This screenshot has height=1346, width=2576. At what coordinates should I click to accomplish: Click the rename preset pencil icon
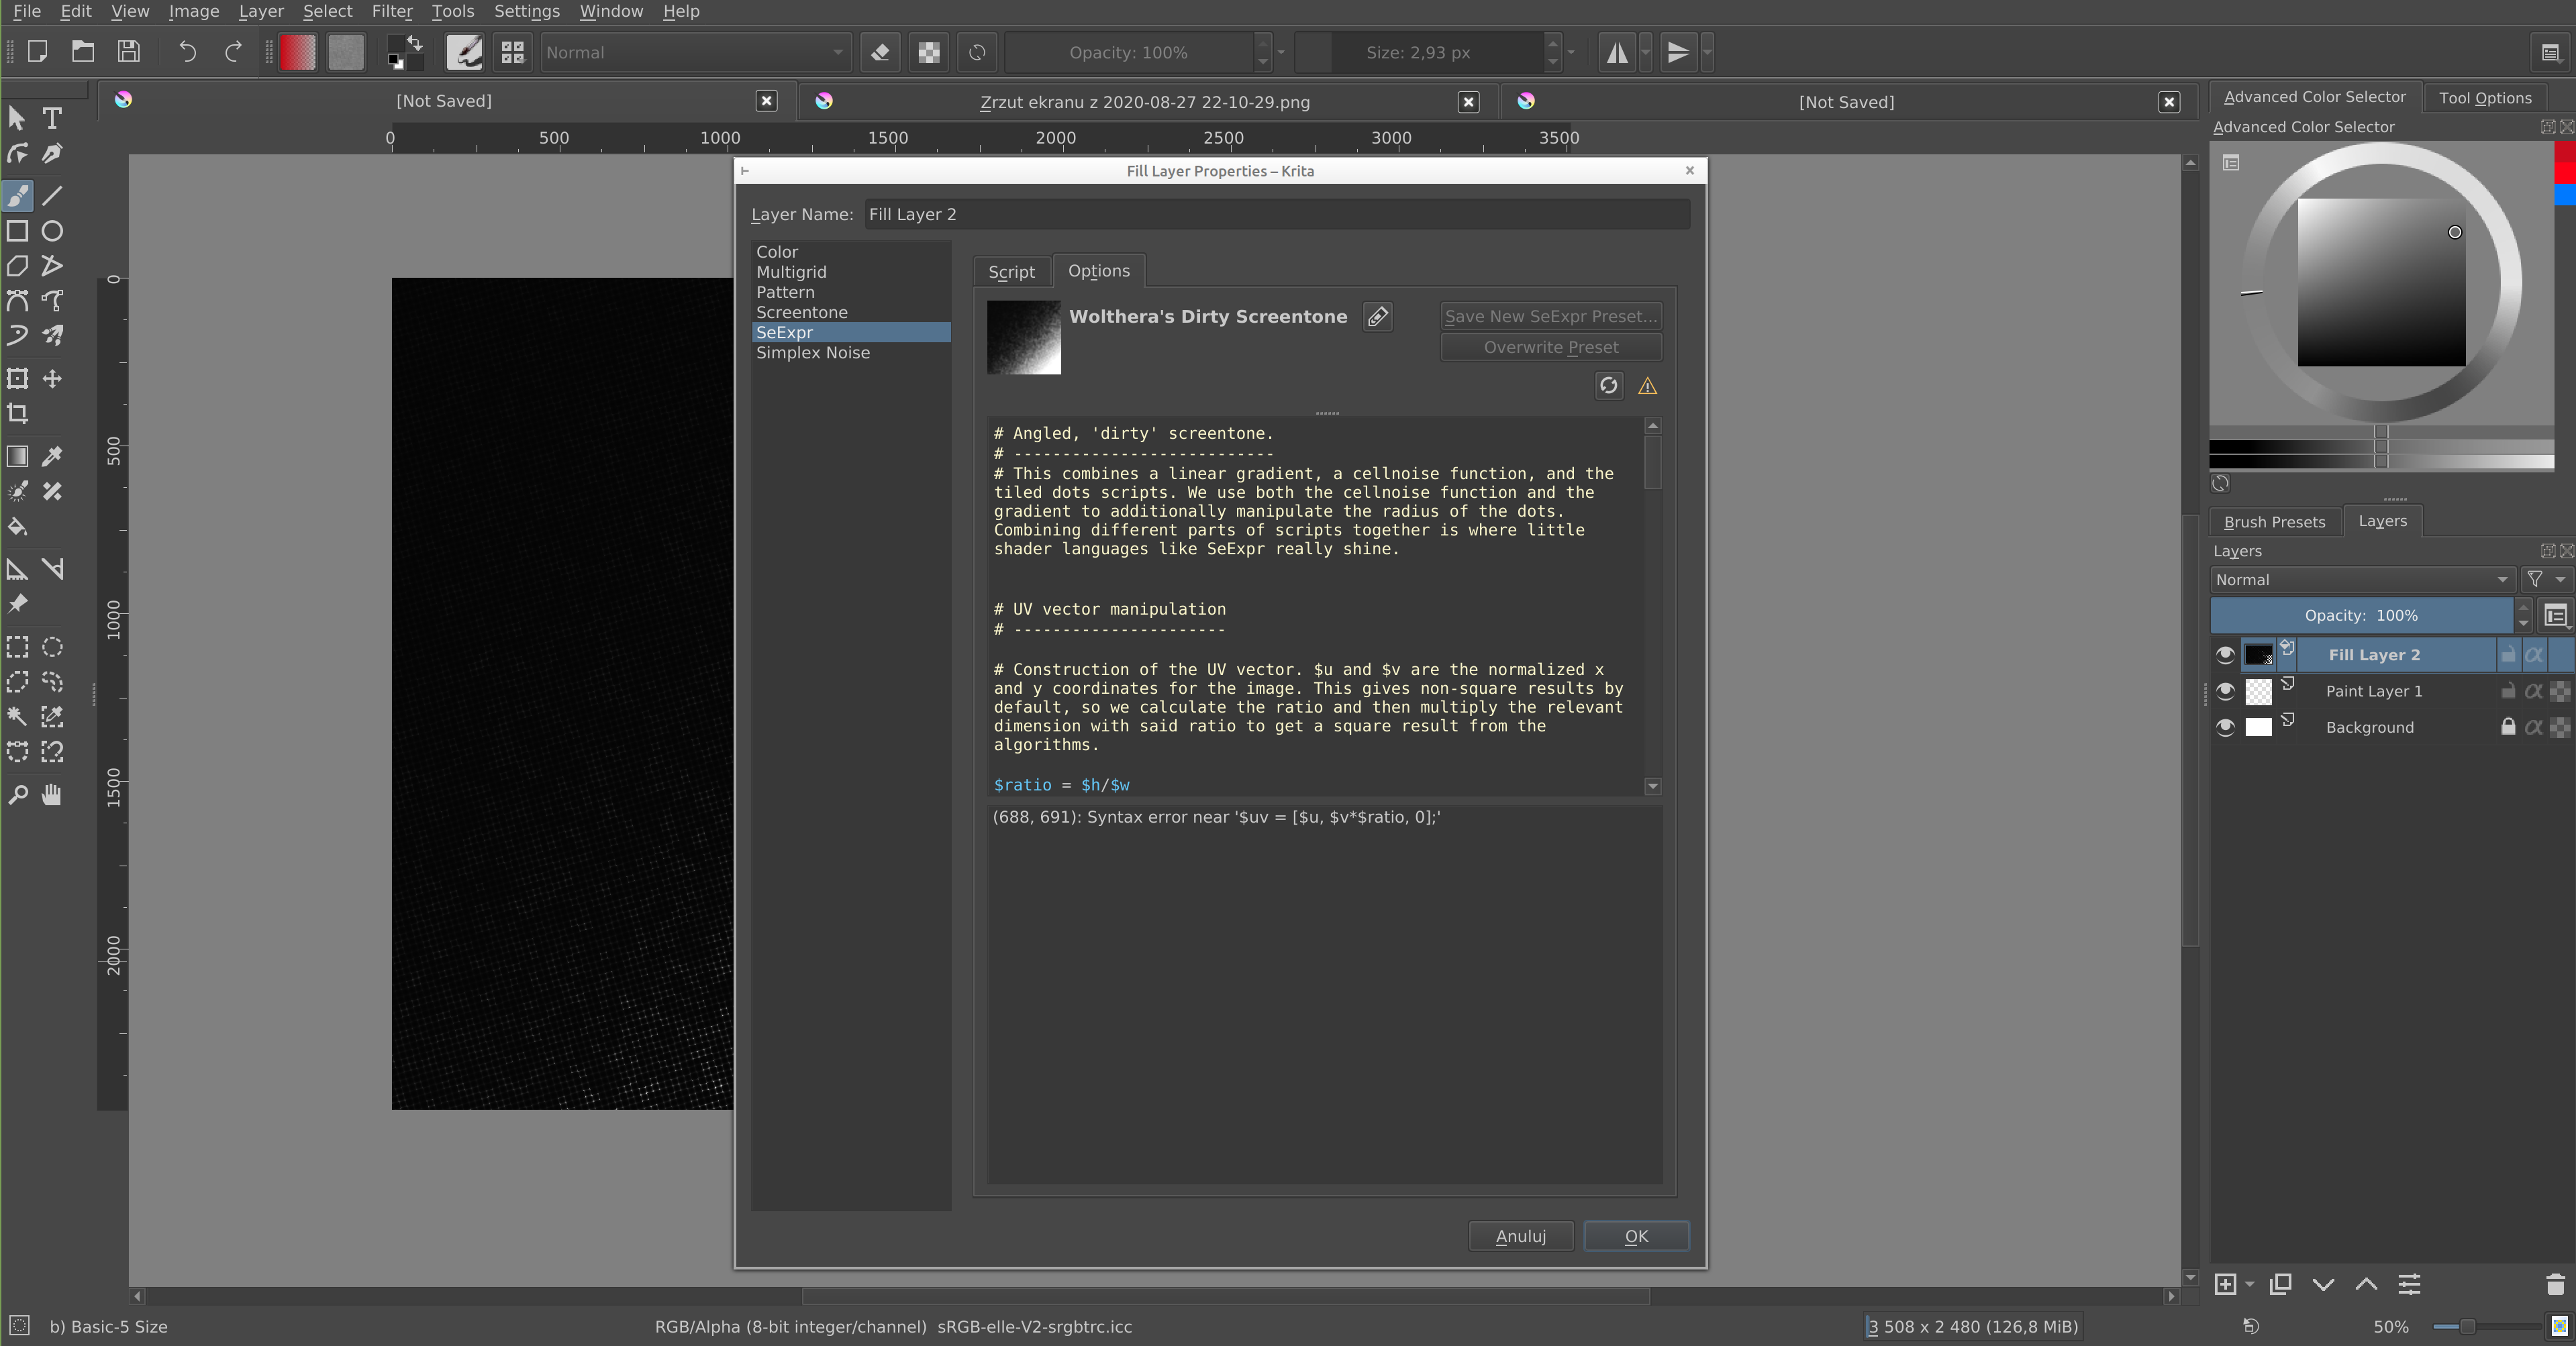(x=1377, y=317)
